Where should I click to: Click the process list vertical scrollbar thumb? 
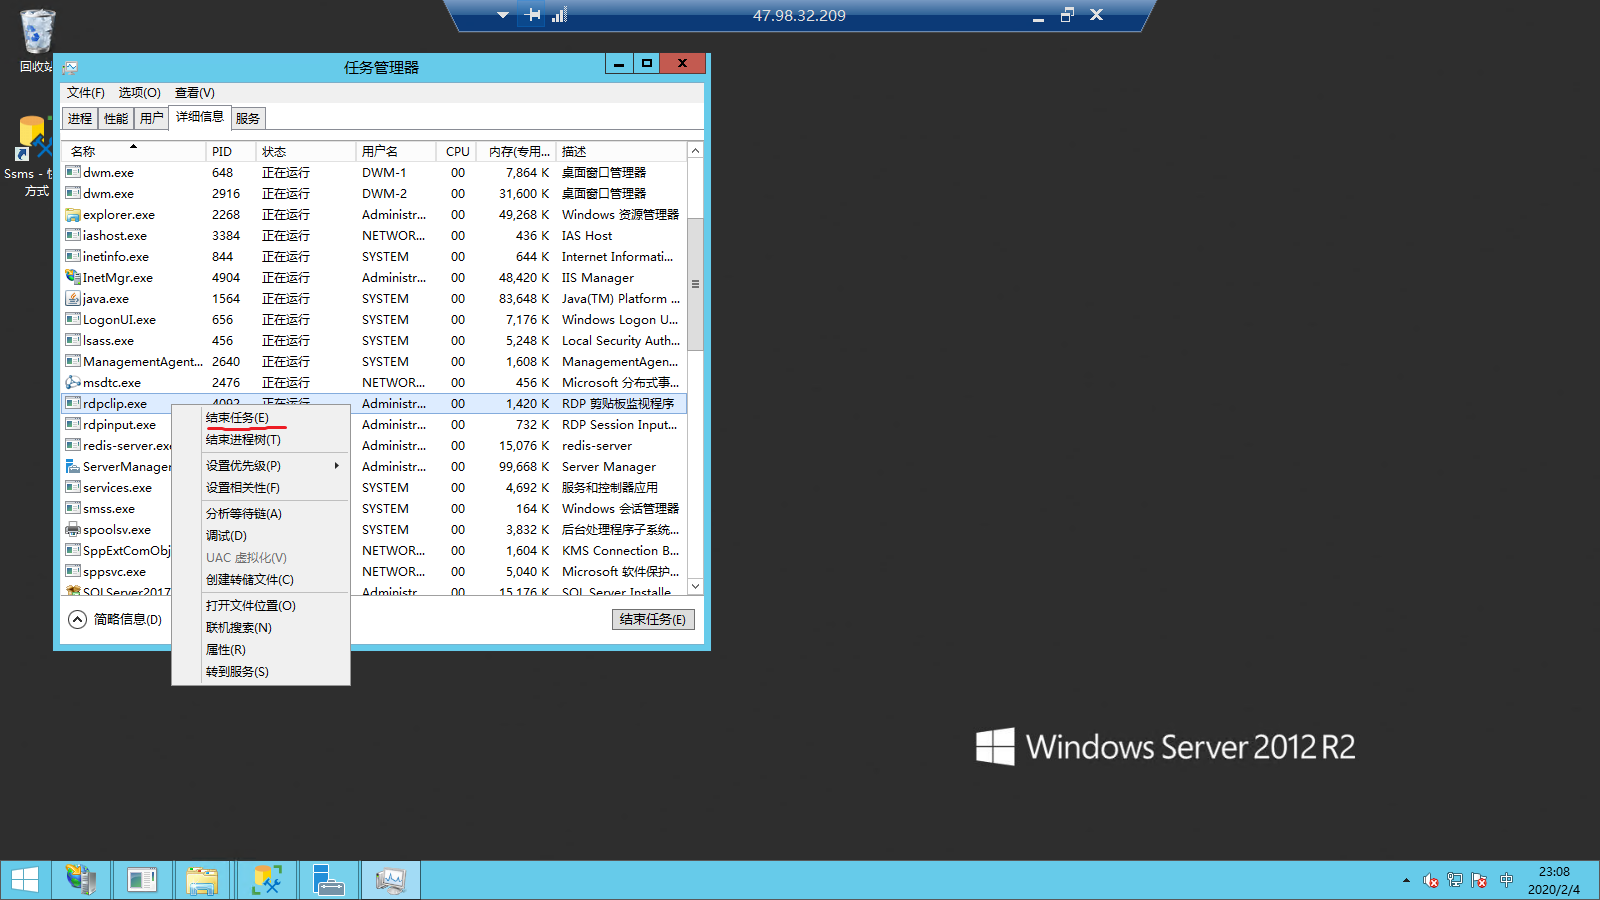[x=695, y=284]
